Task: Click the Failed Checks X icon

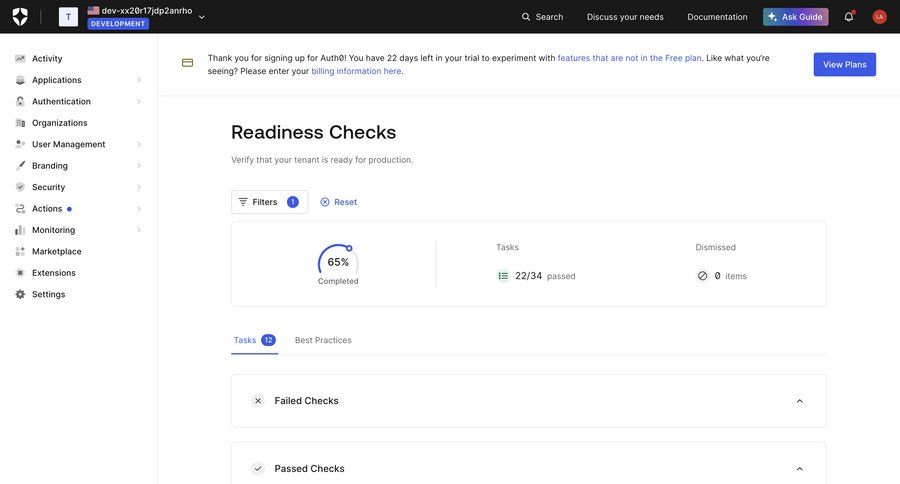Action: click(258, 401)
